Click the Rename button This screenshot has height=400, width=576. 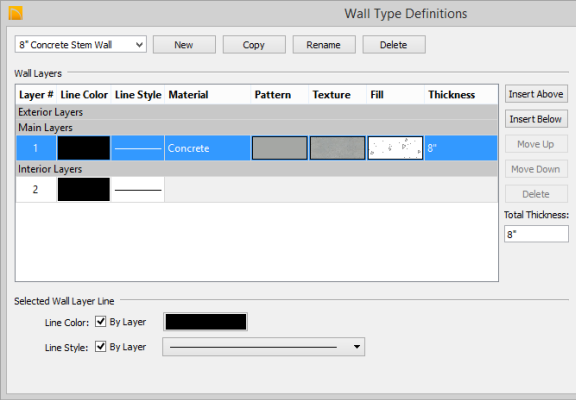click(x=324, y=44)
